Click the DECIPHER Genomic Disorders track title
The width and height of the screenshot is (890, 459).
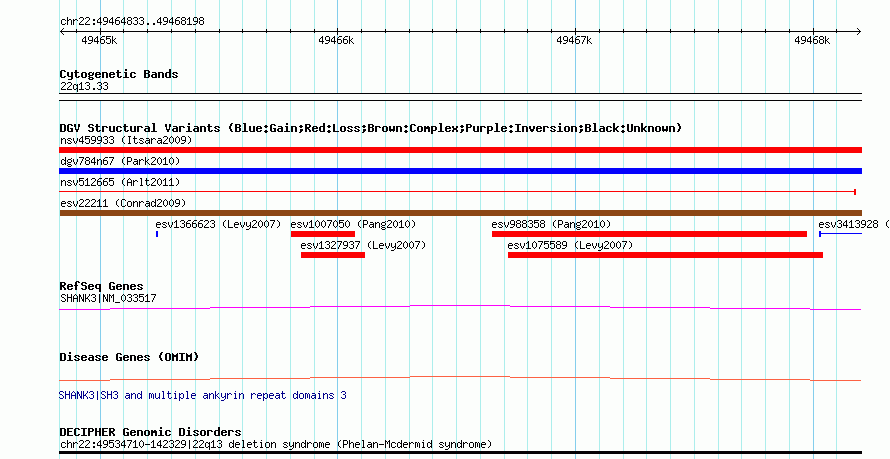pos(150,432)
